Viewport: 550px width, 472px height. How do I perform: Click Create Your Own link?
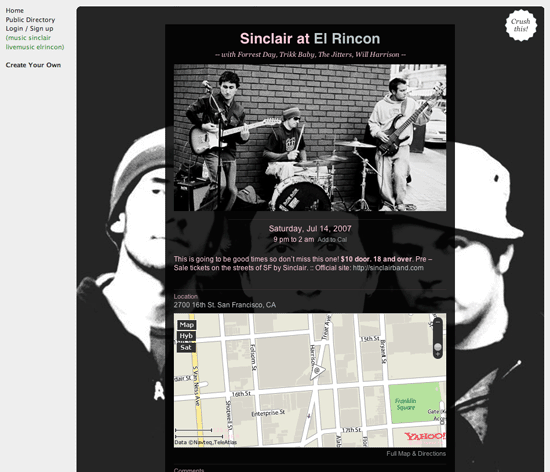point(33,65)
